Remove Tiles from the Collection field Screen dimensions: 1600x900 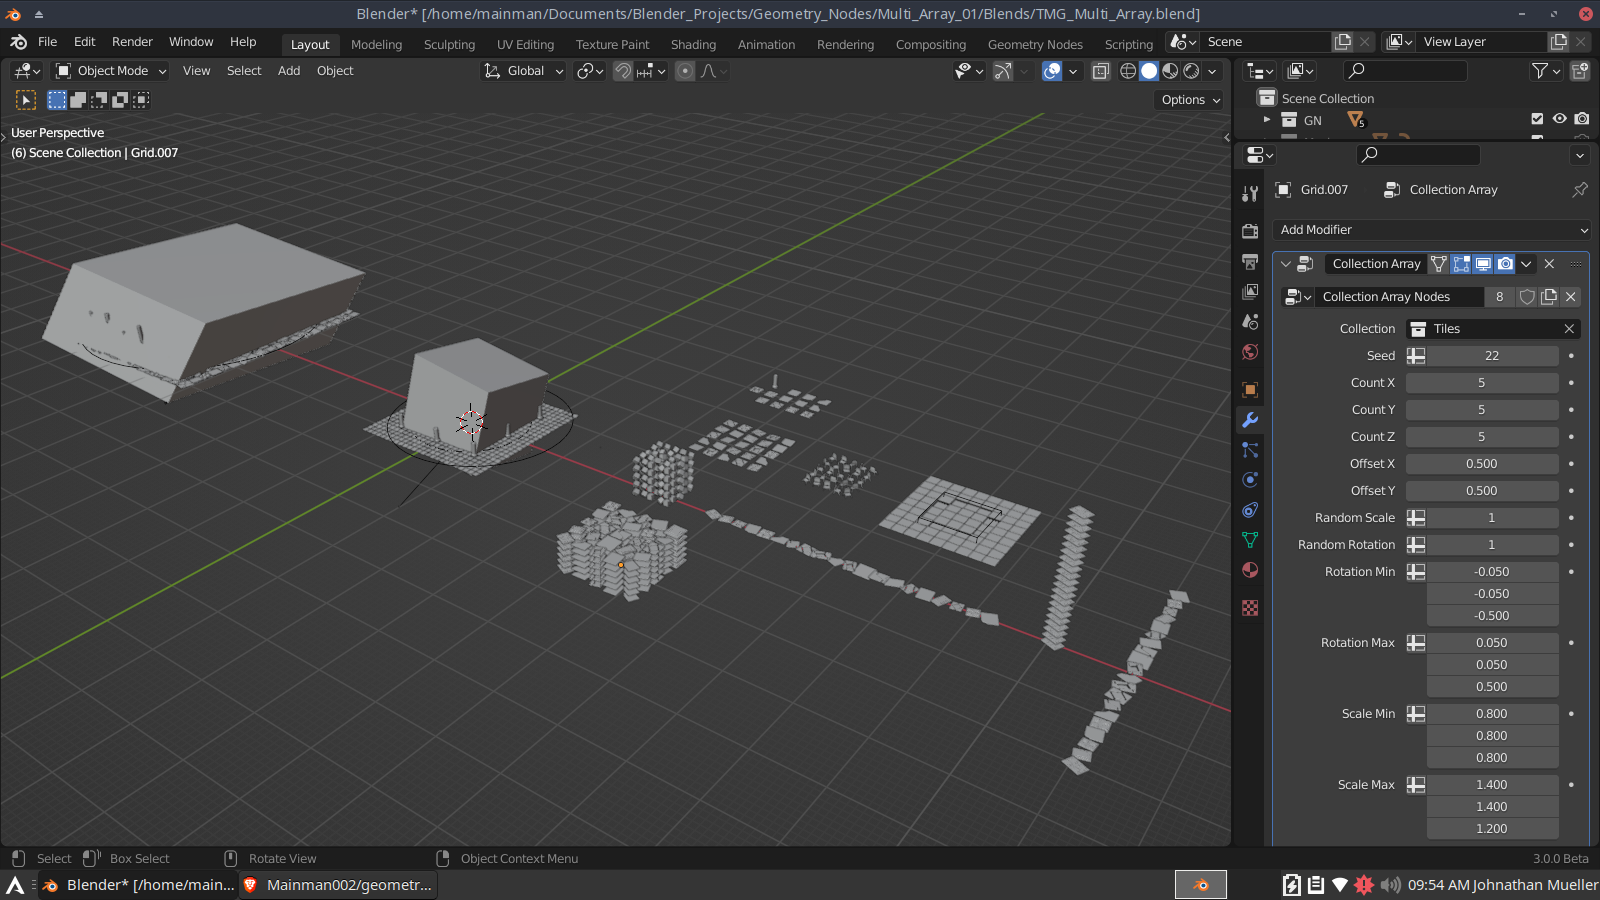[1569, 328]
